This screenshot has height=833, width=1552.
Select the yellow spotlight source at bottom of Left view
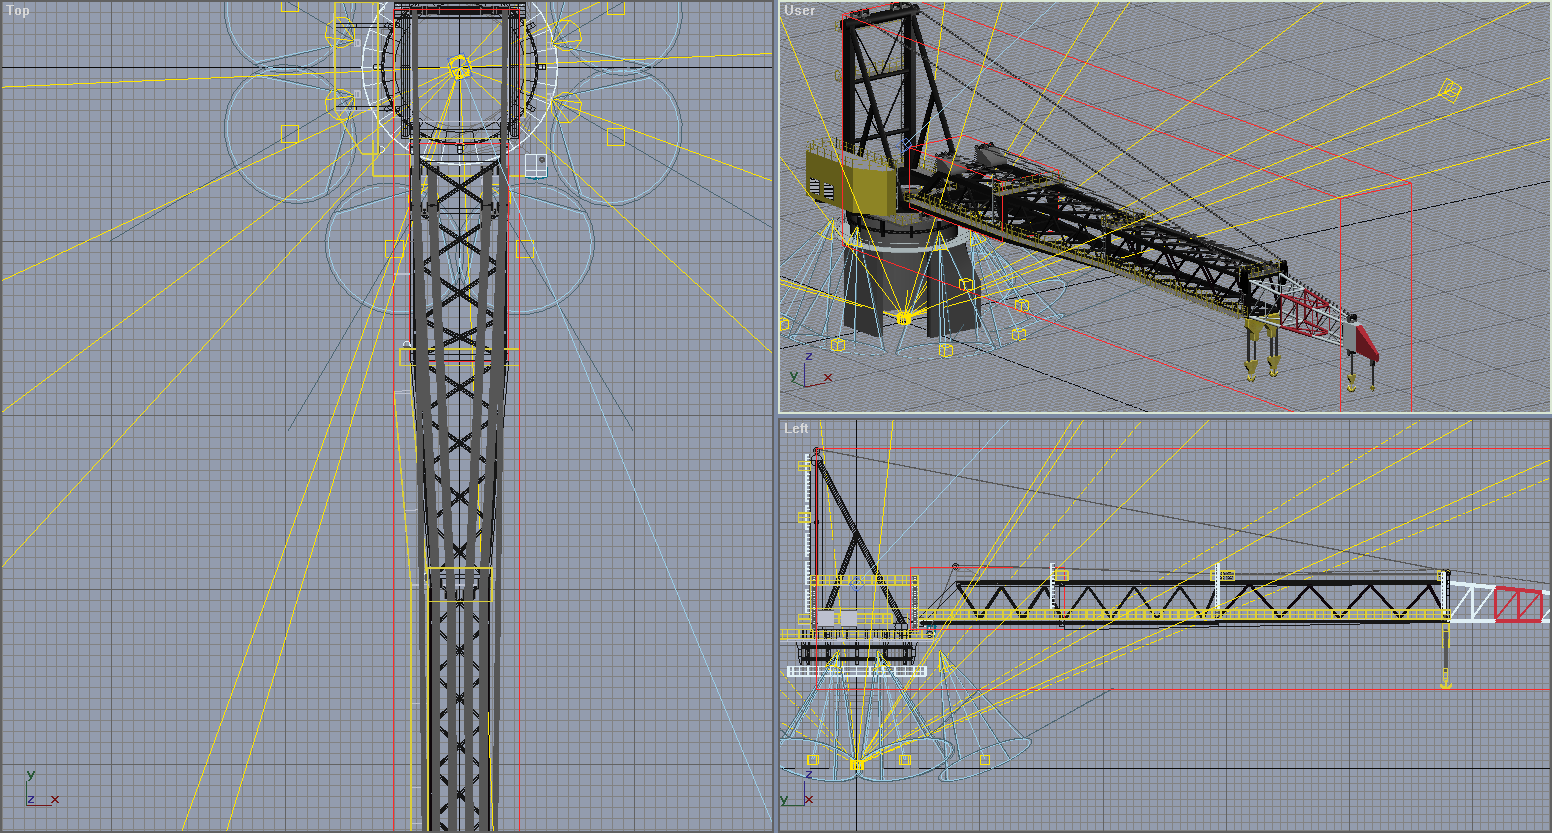click(x=857, y=765)
